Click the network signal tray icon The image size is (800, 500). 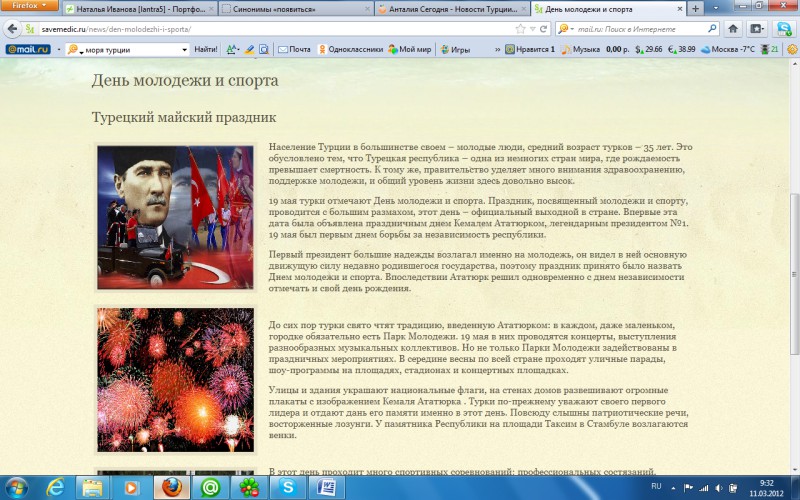[x=704, y=488]
